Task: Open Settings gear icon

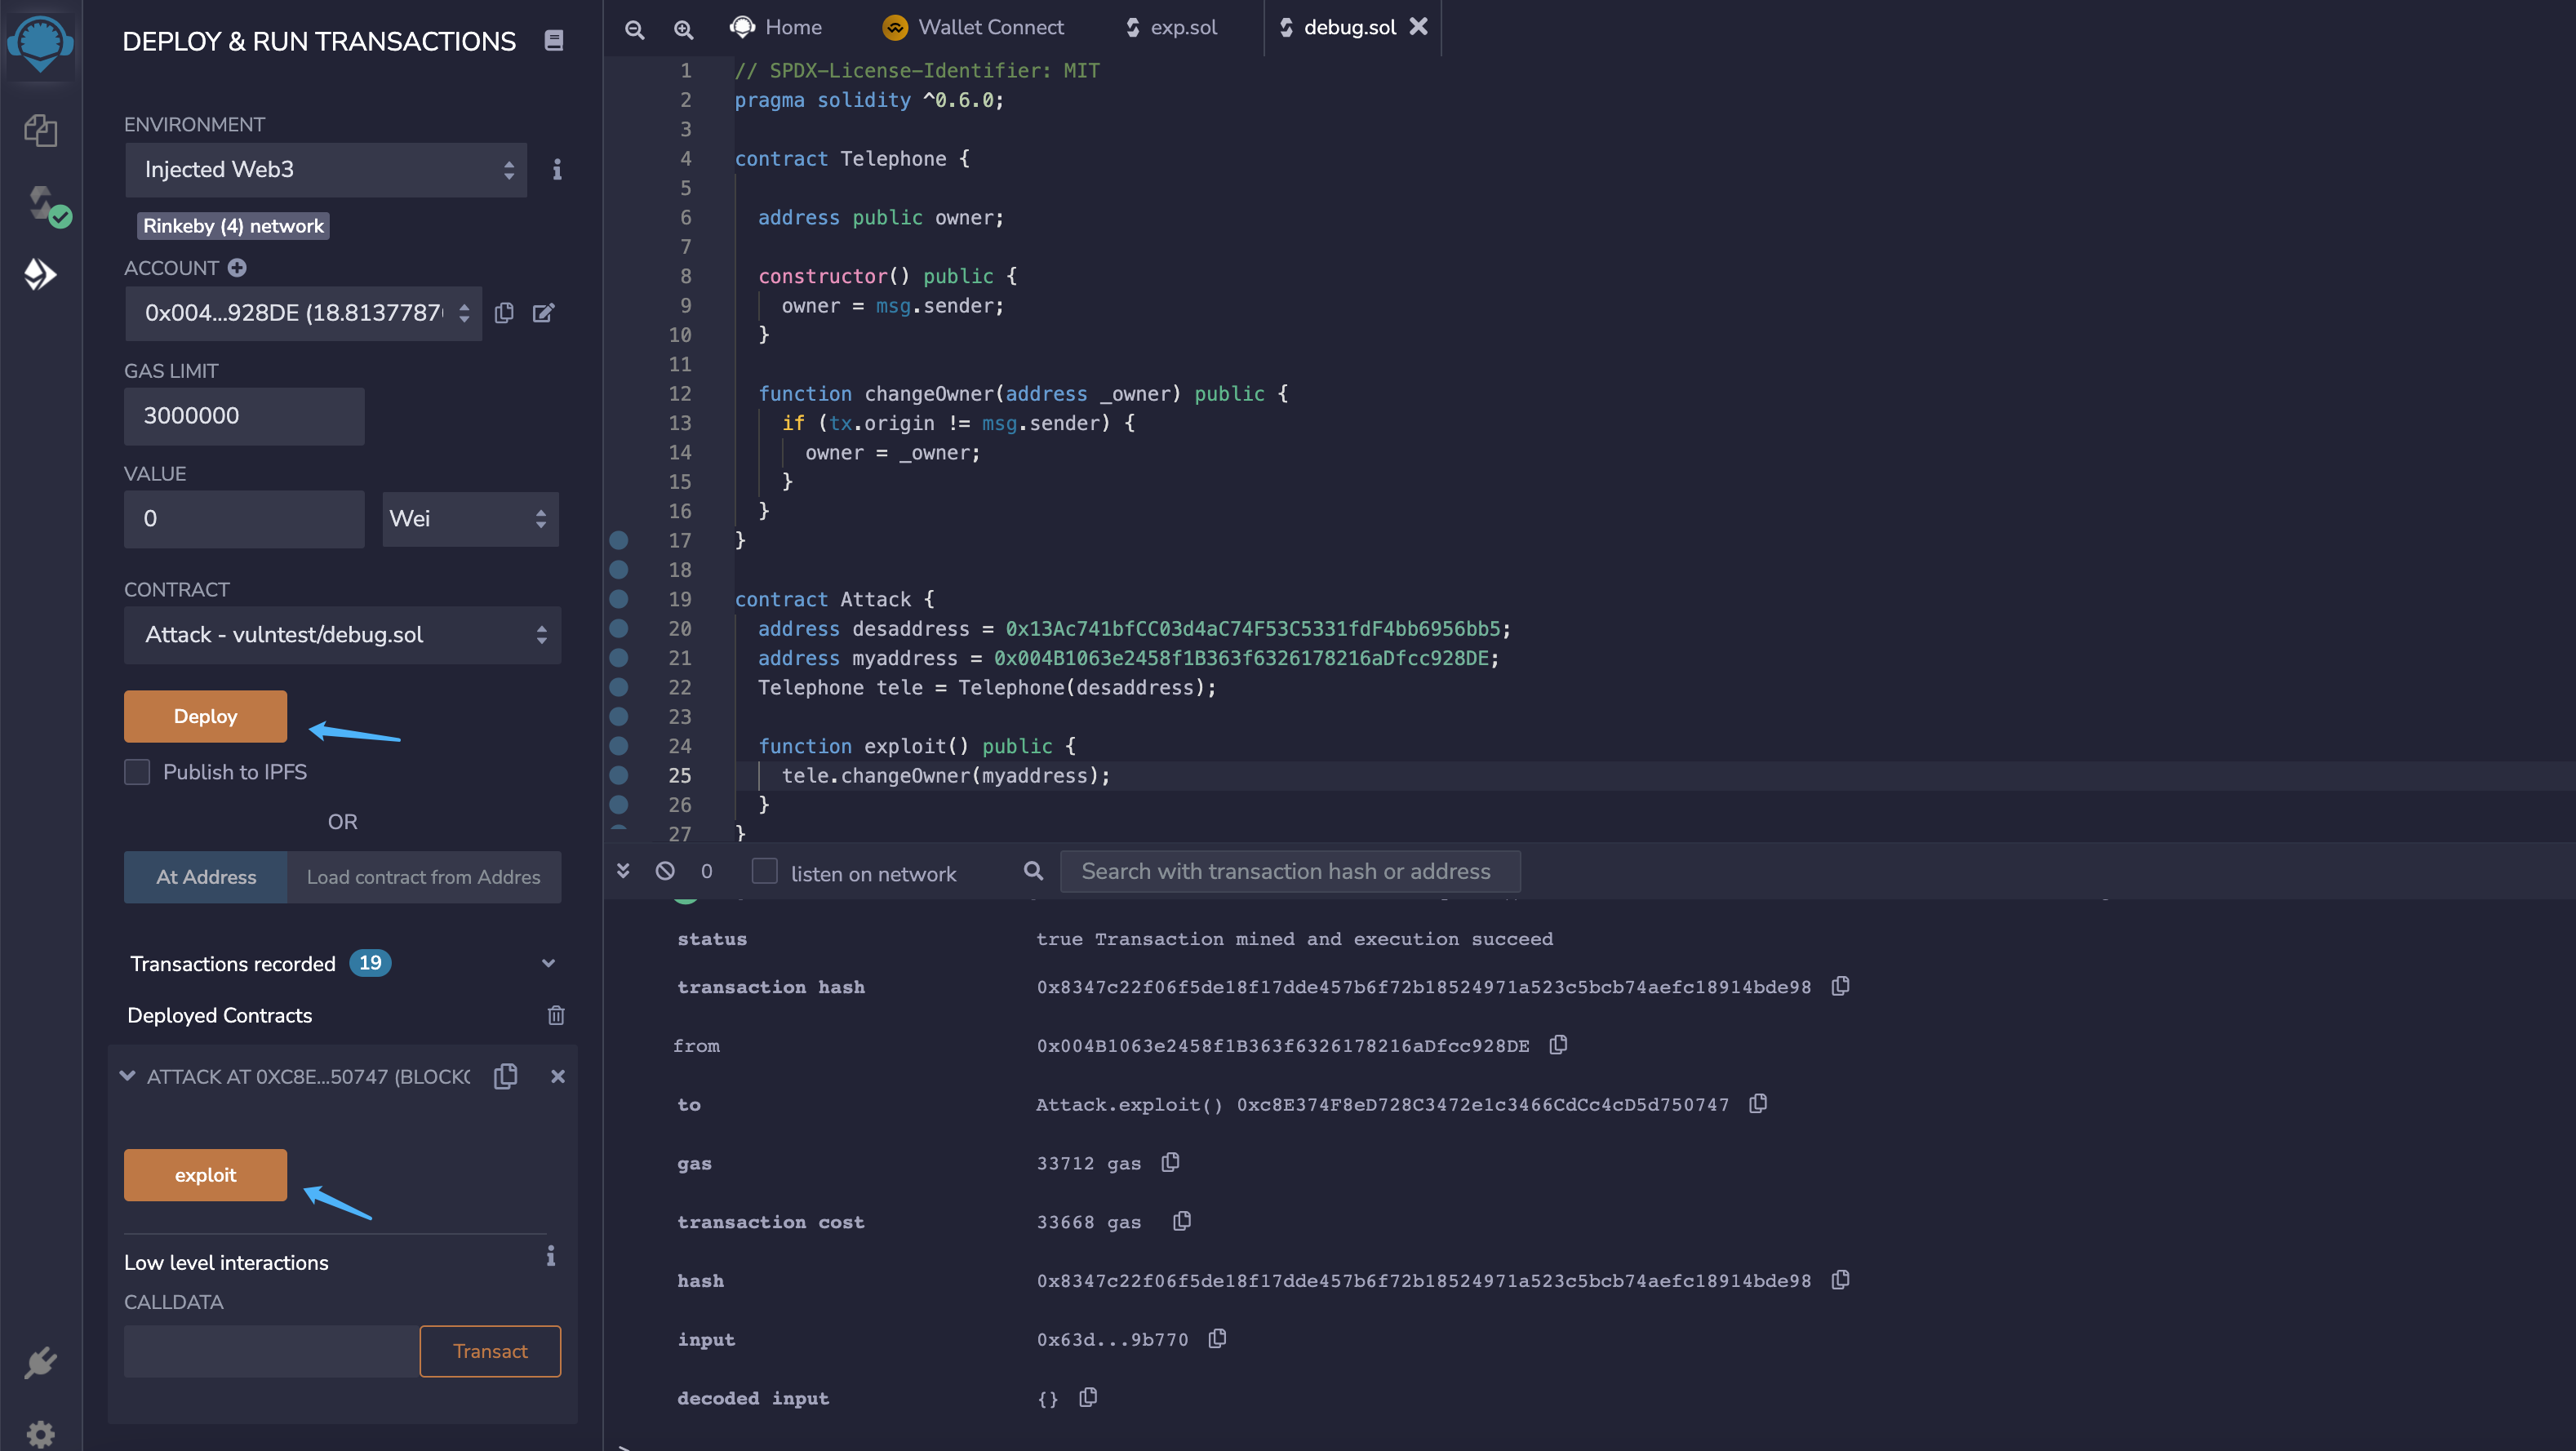Action: click(40, 1434)
